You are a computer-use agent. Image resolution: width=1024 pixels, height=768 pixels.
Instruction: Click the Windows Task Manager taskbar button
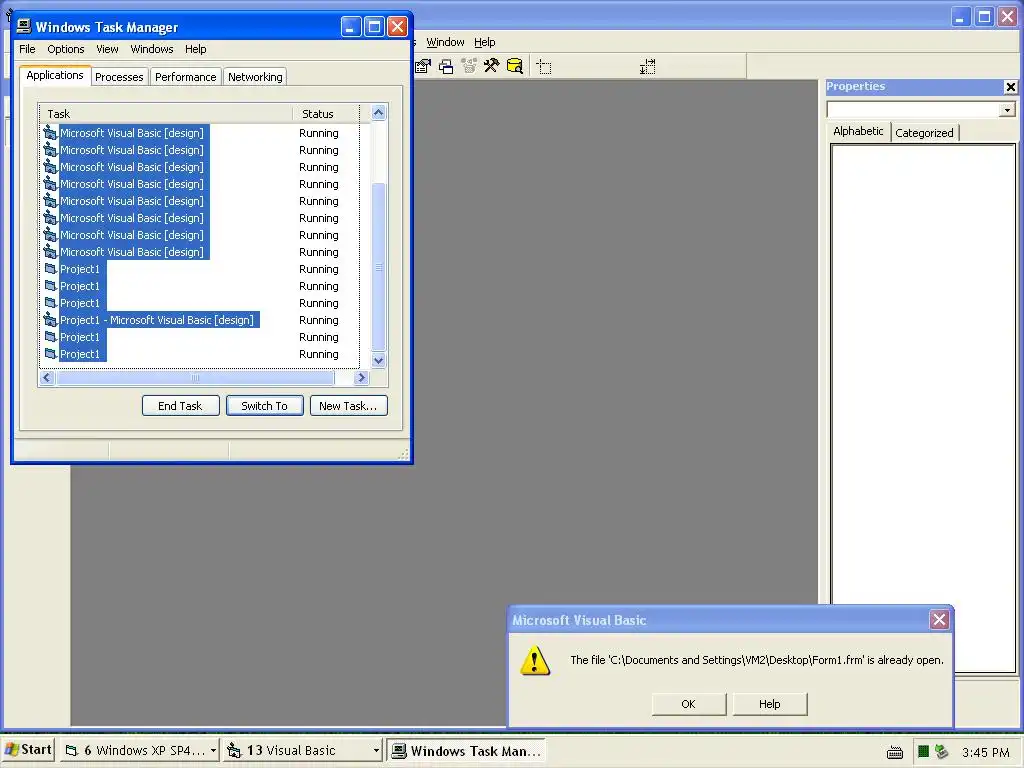click(466, 750)
